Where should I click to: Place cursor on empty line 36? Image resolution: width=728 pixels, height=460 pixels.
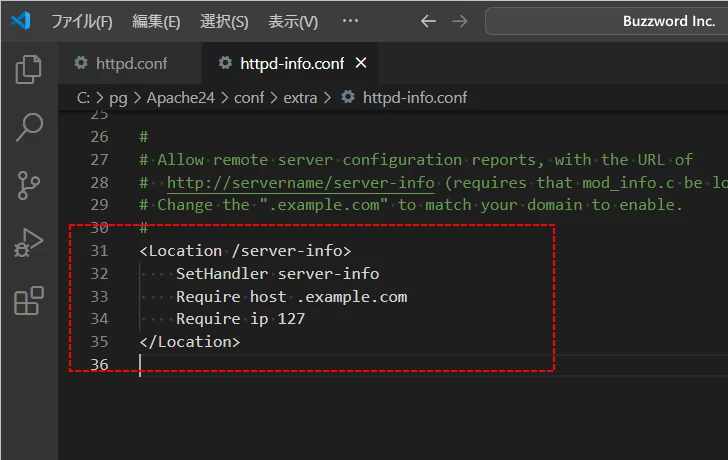(433, 364)
